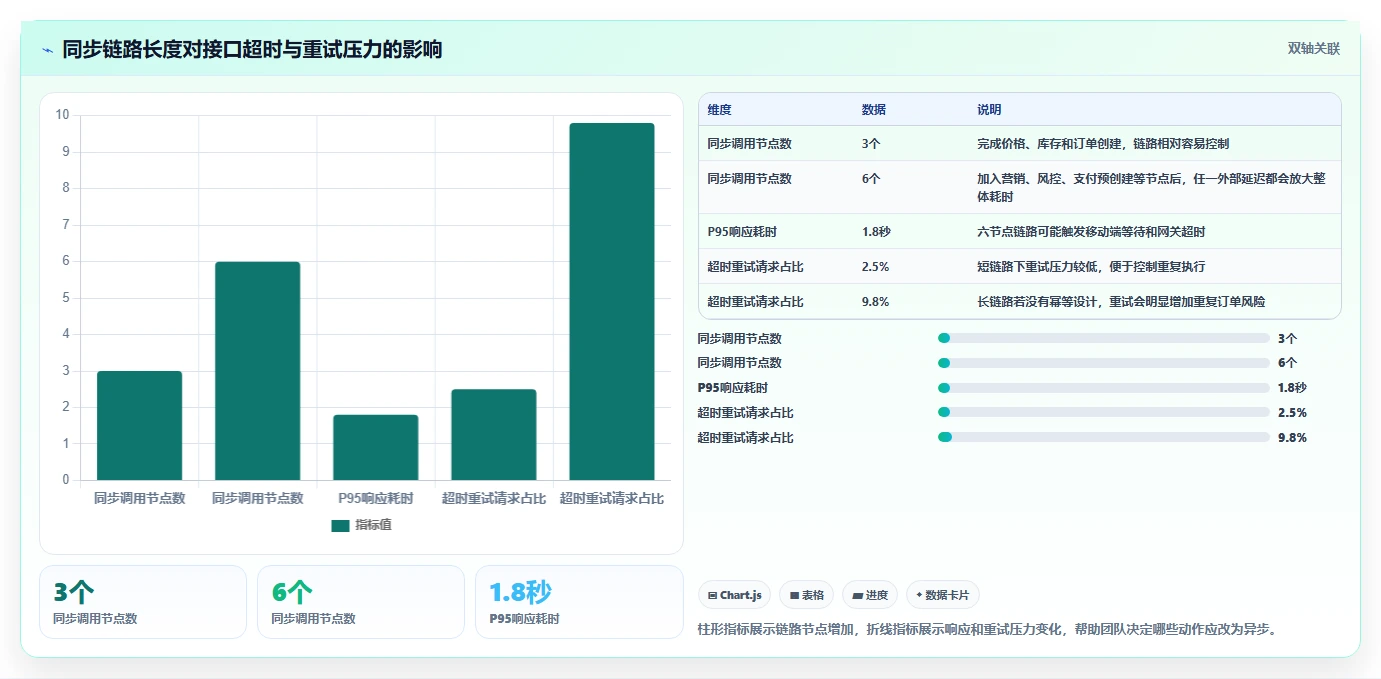Click the footer text starting 柱形指标展示链路节点增加
The height and width of the screenshot is (679, 1381).
click(988, 629)
